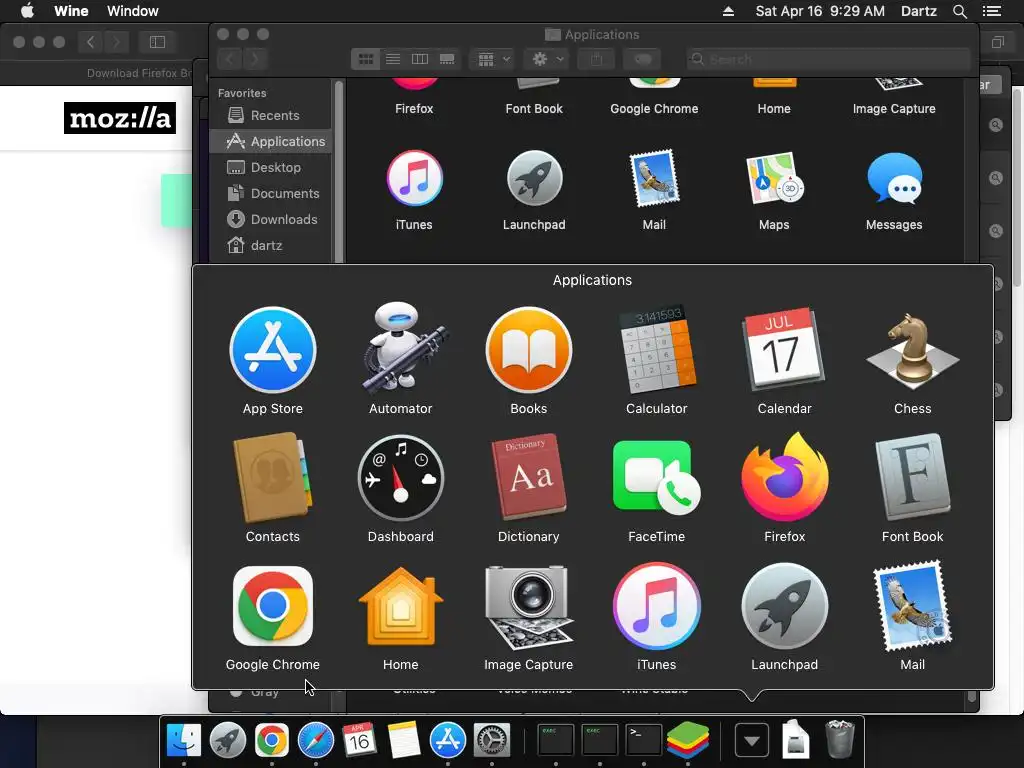1024x768 pixels.
Task: Open Calendar from the Dock
Action: click(x=360, y=740)
